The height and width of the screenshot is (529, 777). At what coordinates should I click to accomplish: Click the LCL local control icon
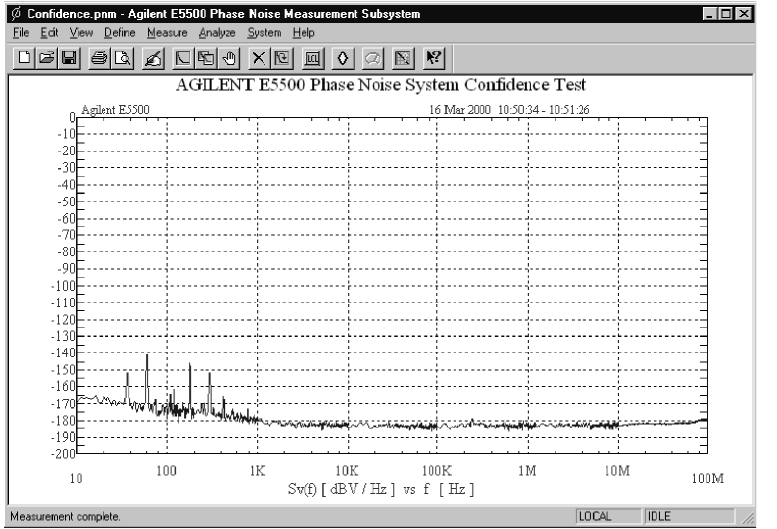pos(313,58)
